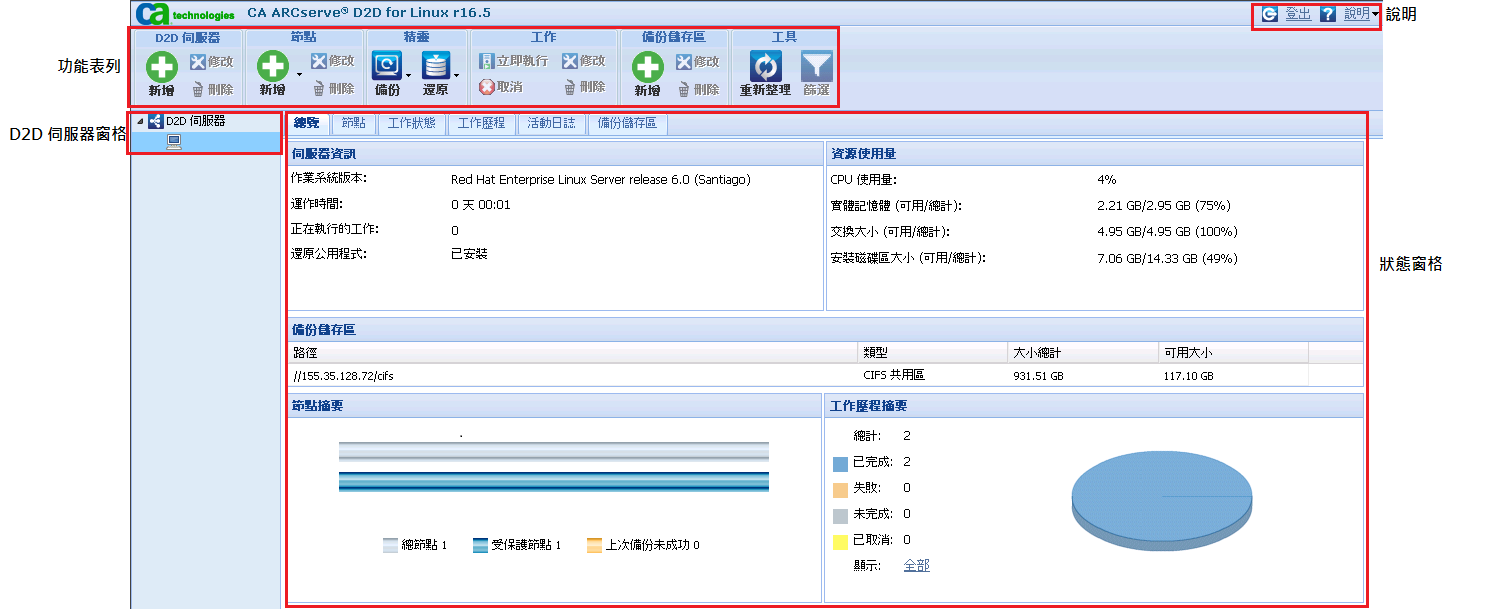
Task: Click the 可用大小 column header
Action: [1232, 353]
